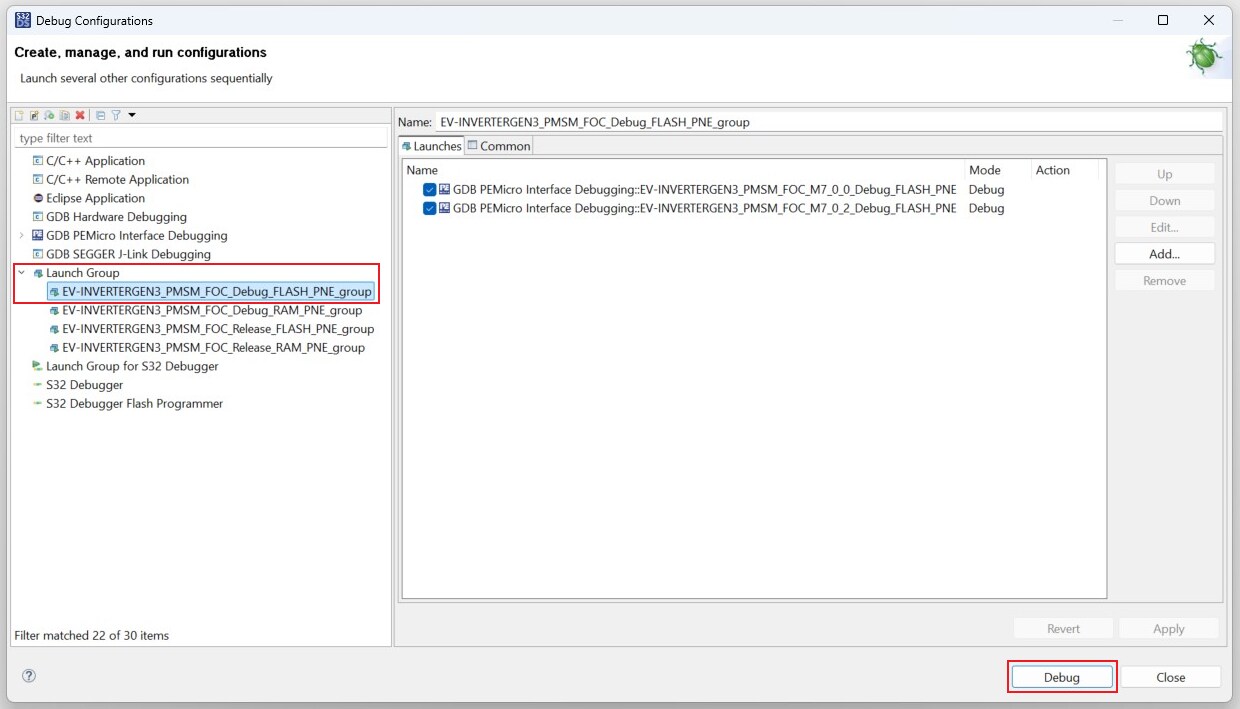Click the New launch configuration icon
The width and height of the screenshot is (1240, 709).
pyautogui.click(x=19, y=116)
